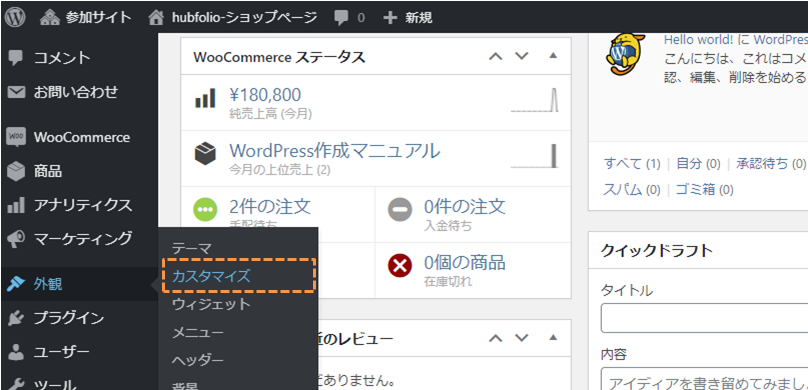Click the Wapuu commenter avatar
The height and width of the screenshot is (390, 808).
tap(626, 55)
